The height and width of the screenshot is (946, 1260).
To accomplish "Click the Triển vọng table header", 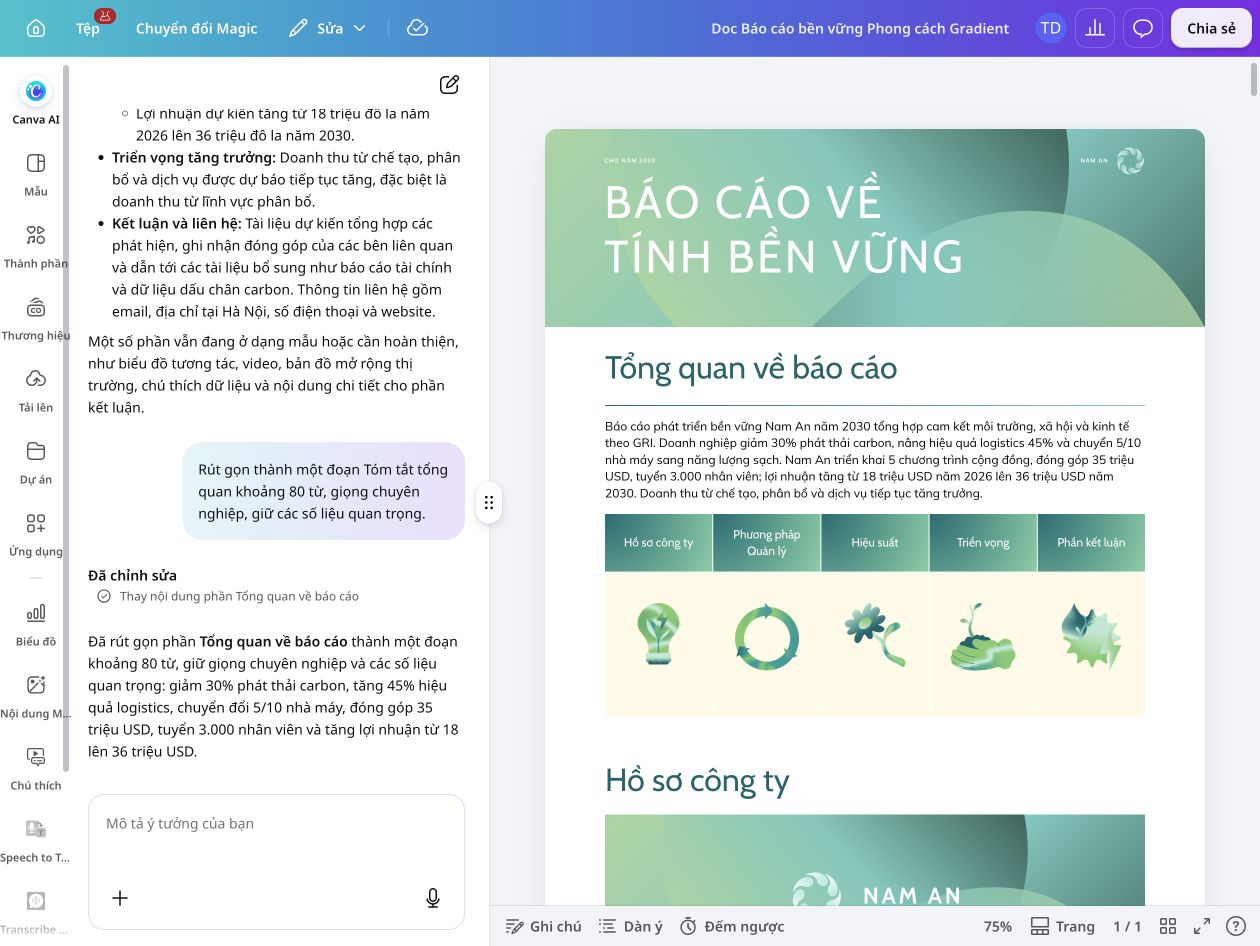I will click(983, 543).
